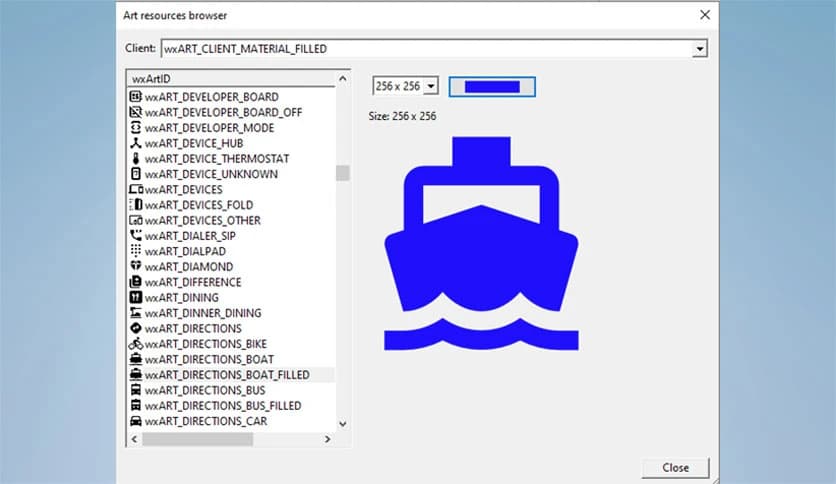Select the wxART_DIALER_SIP text
Viewport: 836px width, 484px height.
(190, 236)
